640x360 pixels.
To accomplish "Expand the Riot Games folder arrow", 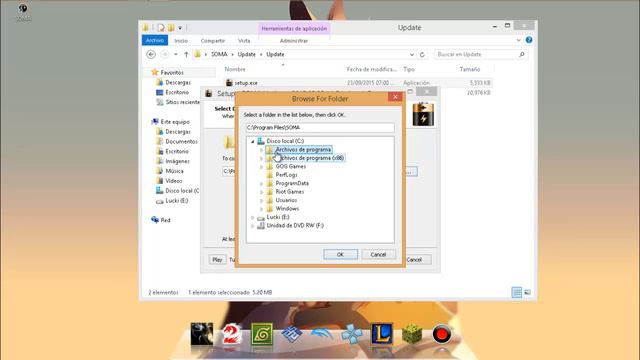I will click(262, 192).
